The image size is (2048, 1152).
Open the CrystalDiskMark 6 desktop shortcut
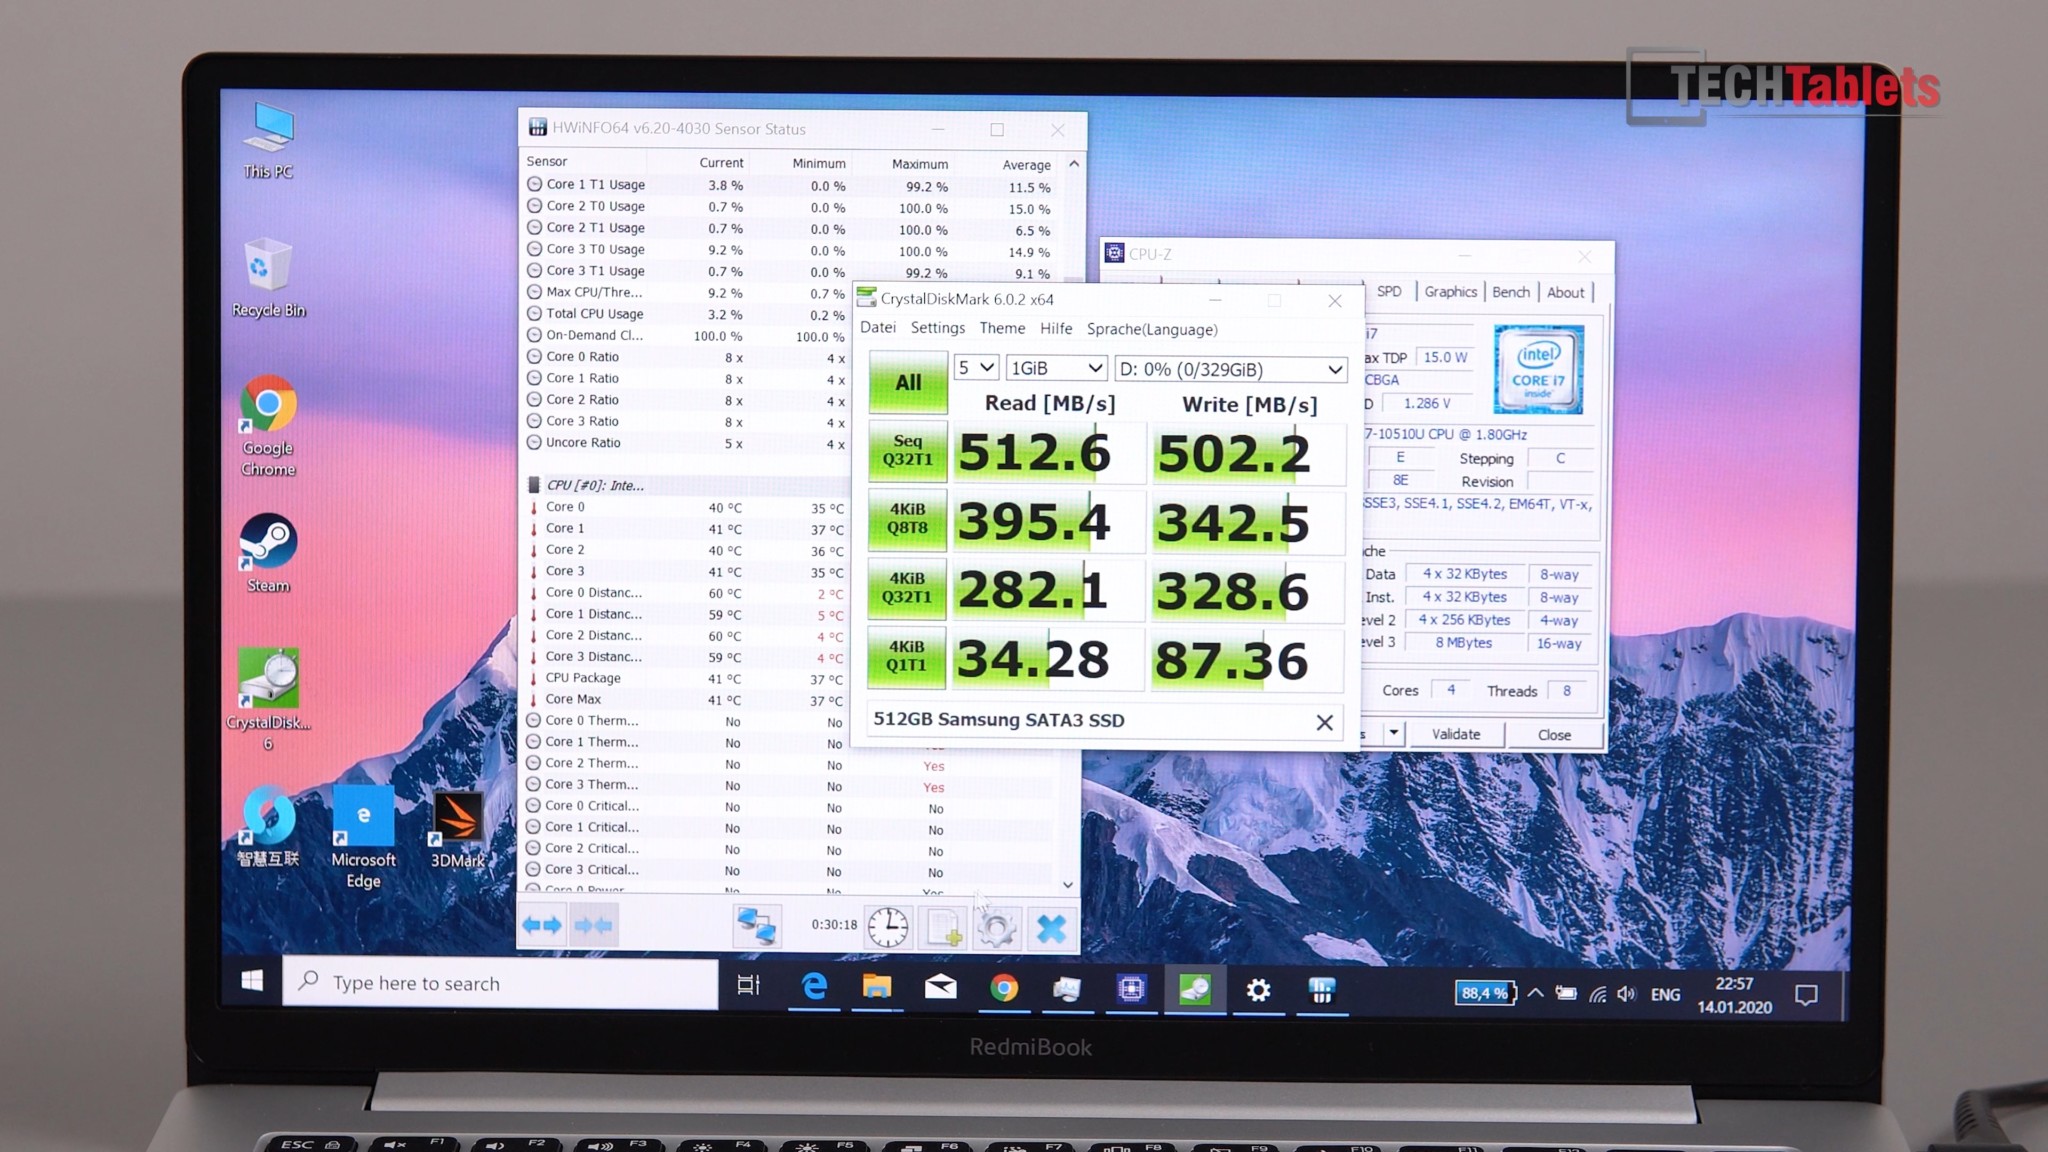(268, 700)
